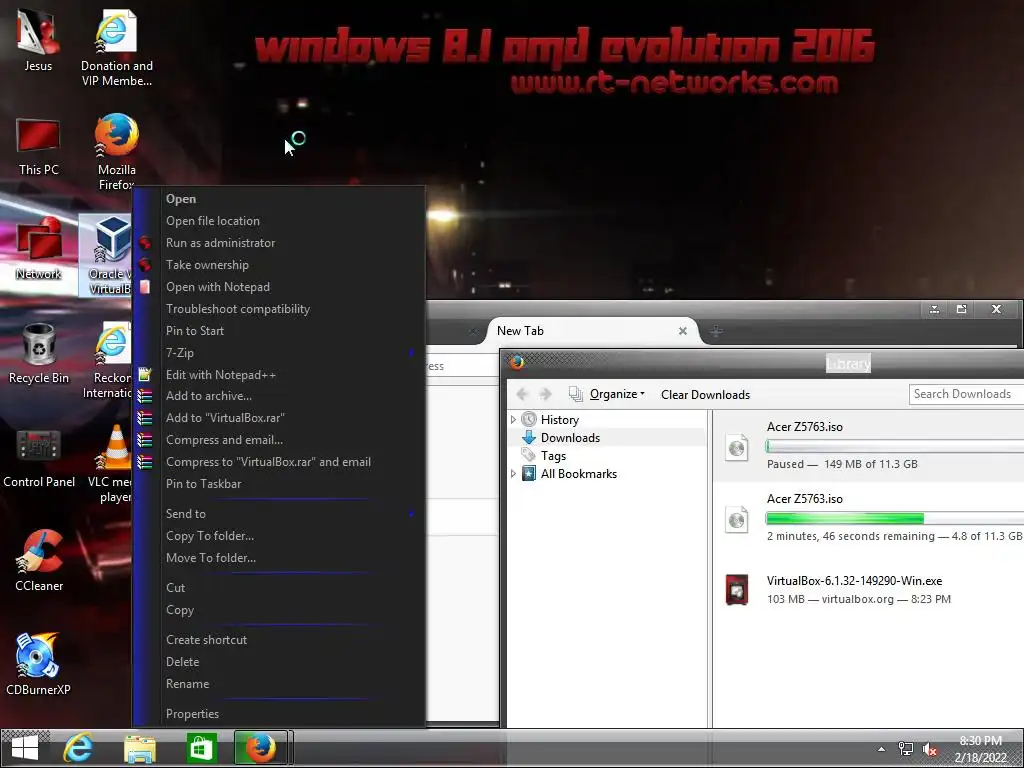This screenshot has width=1024, height=768.
Task: Choose Create shortcut
Action: pos(278,640)
